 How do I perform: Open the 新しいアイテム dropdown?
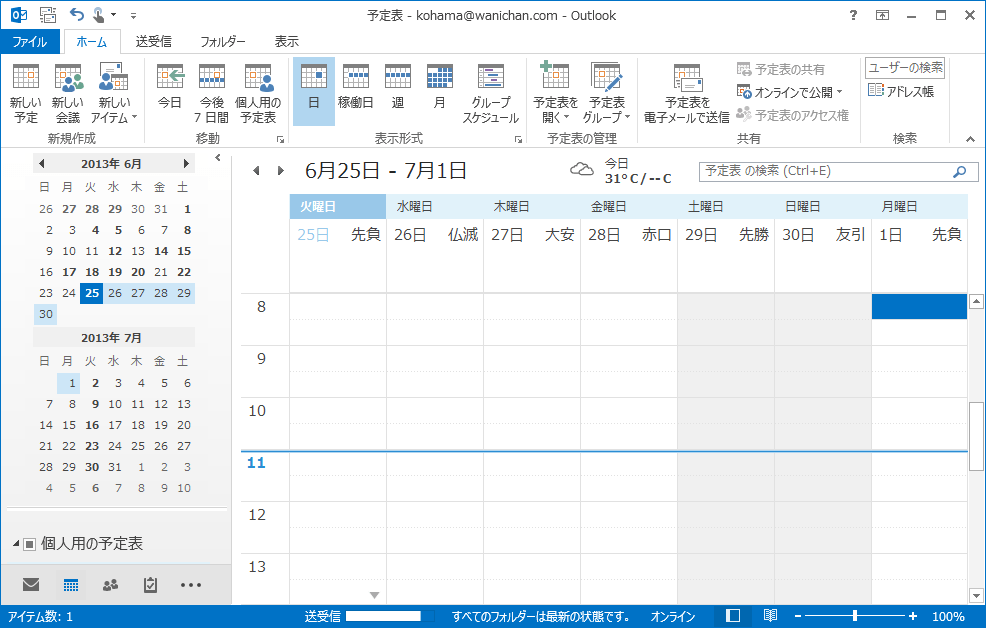point(114,93)
